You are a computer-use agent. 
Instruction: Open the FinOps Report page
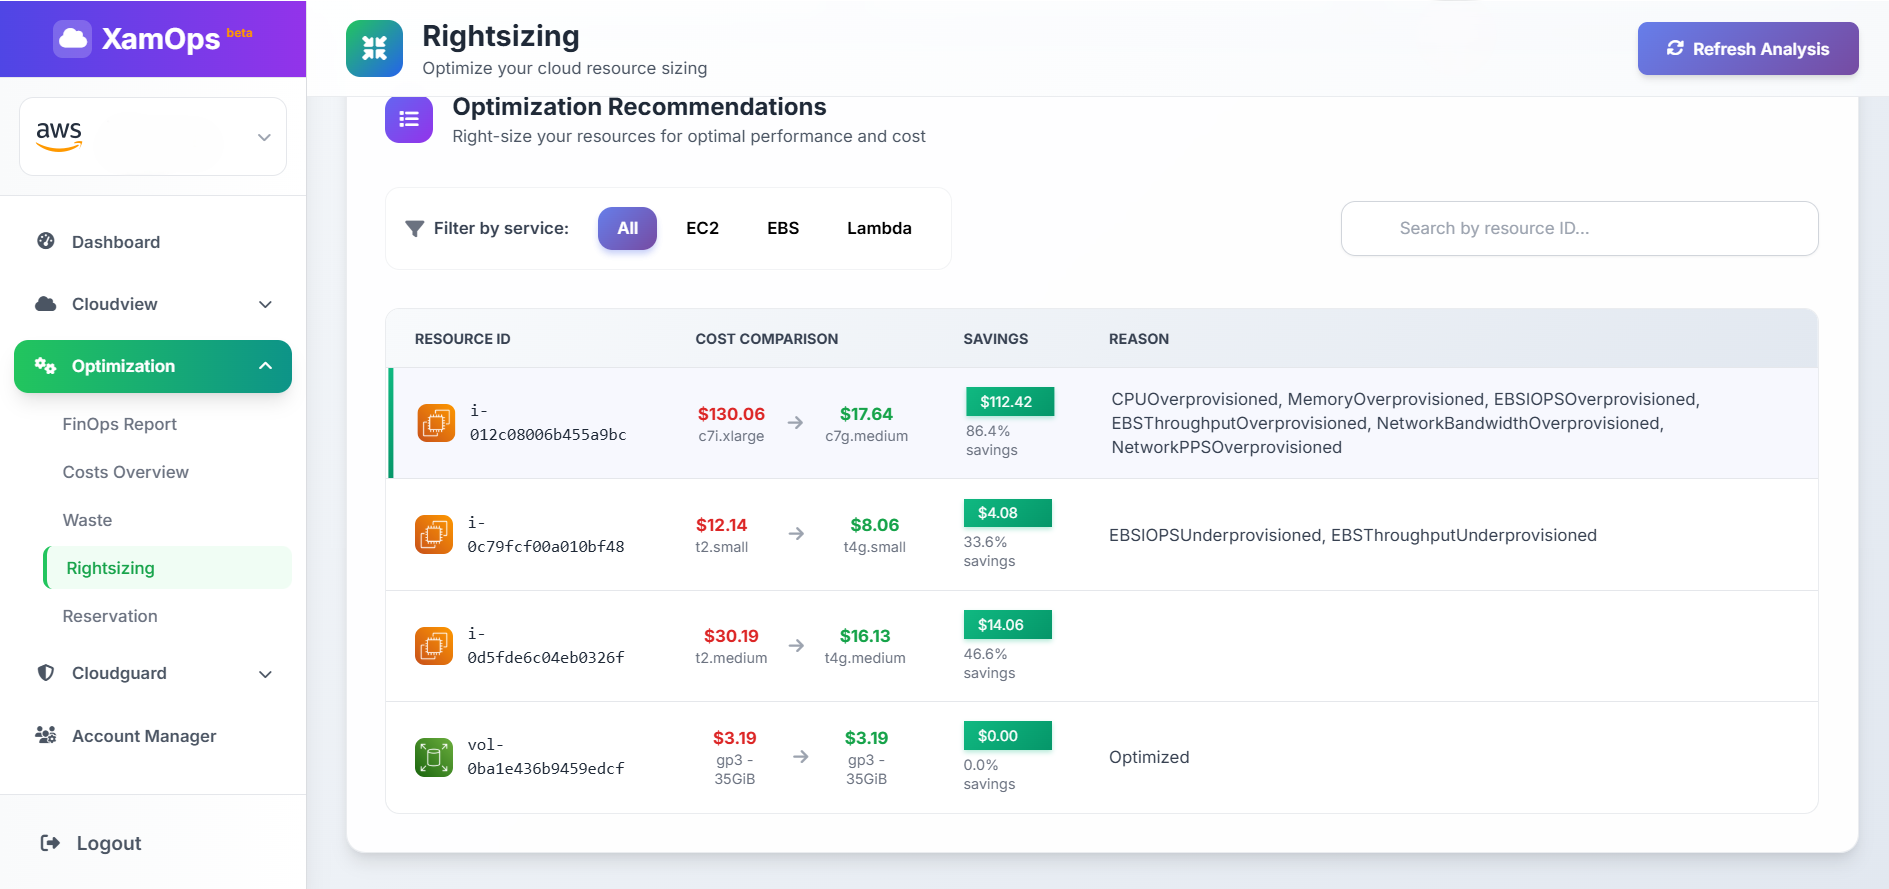[120, 424]
